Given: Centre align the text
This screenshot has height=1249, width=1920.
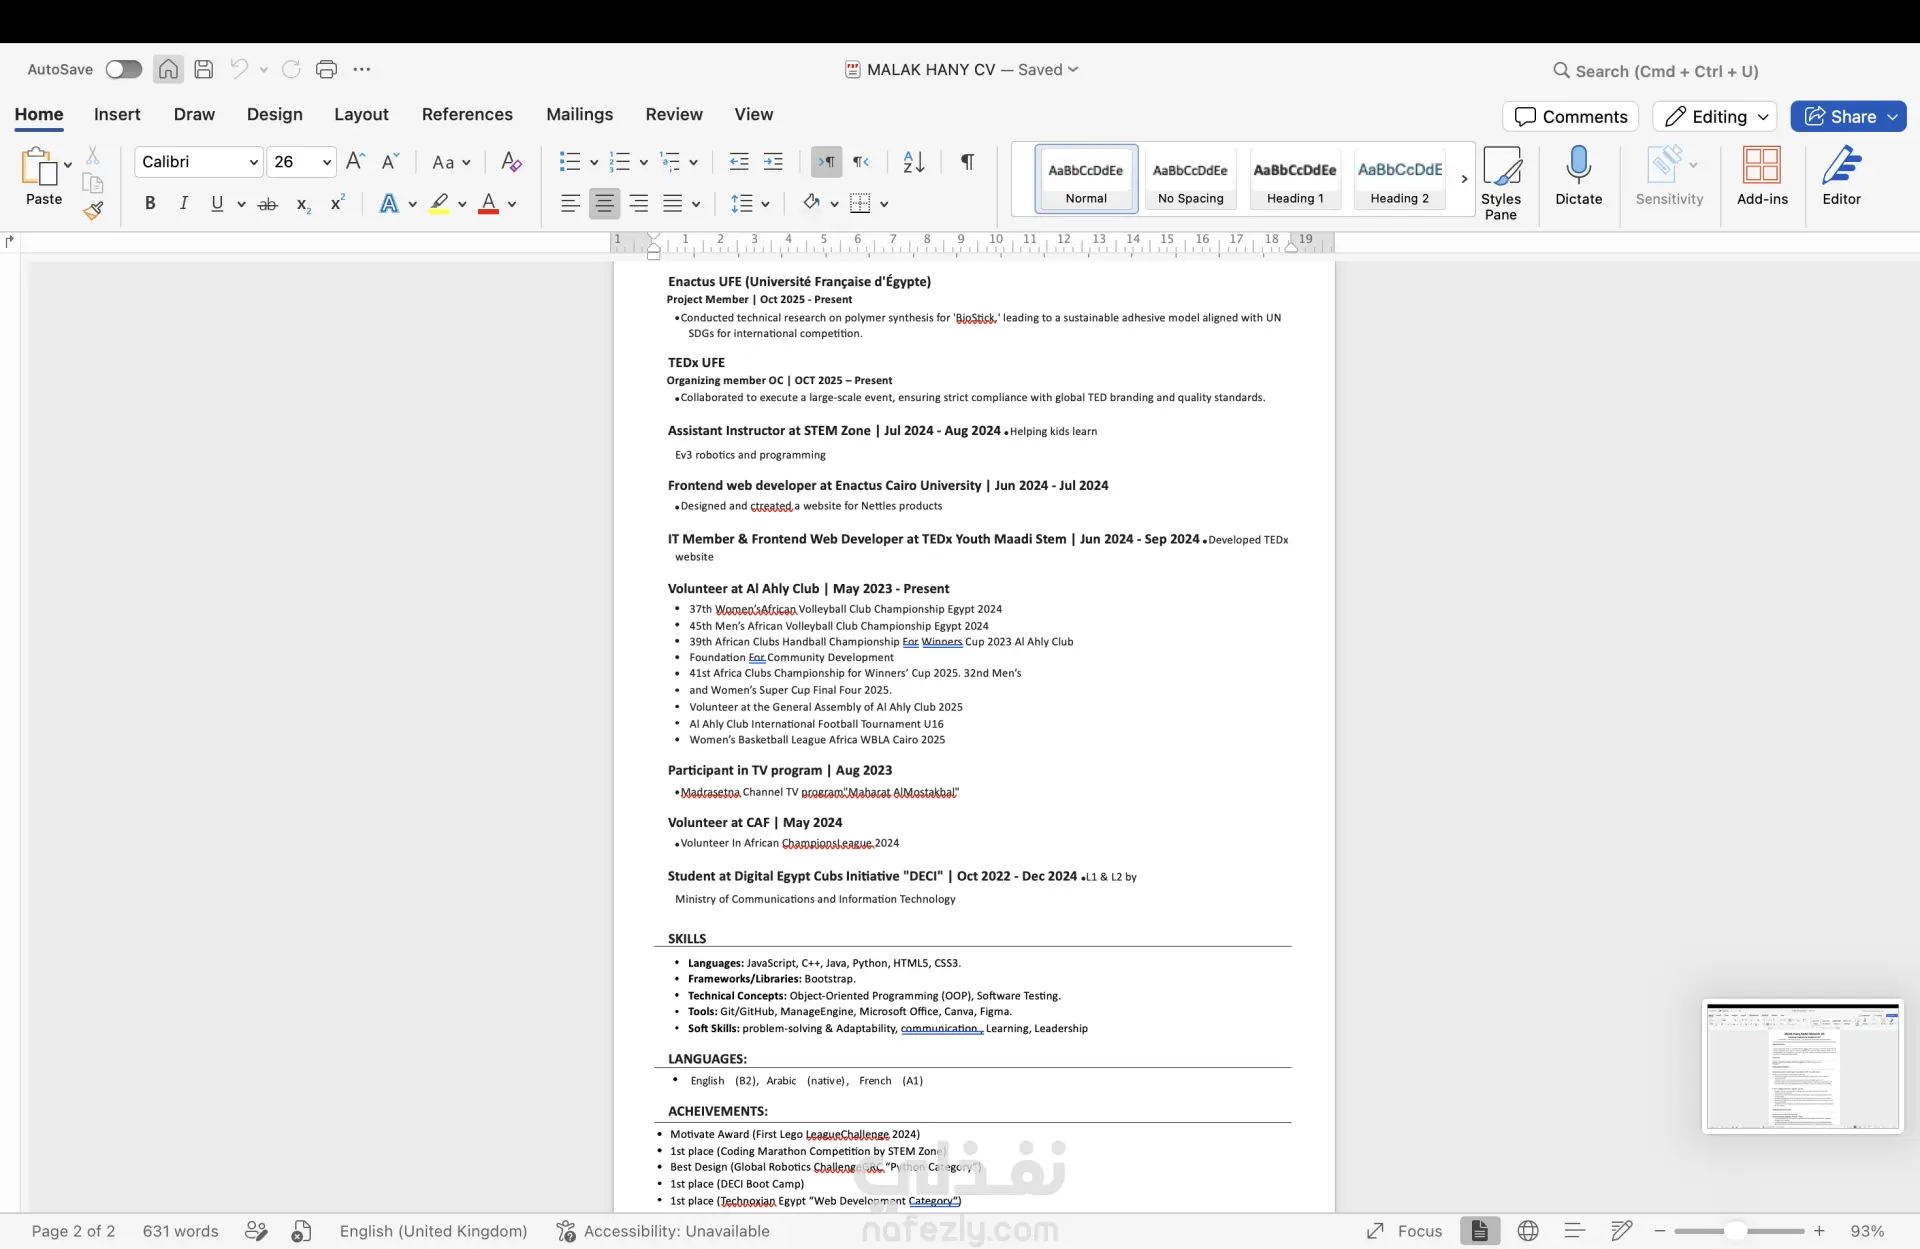Looking at the screenshot, I should [604, 203].
